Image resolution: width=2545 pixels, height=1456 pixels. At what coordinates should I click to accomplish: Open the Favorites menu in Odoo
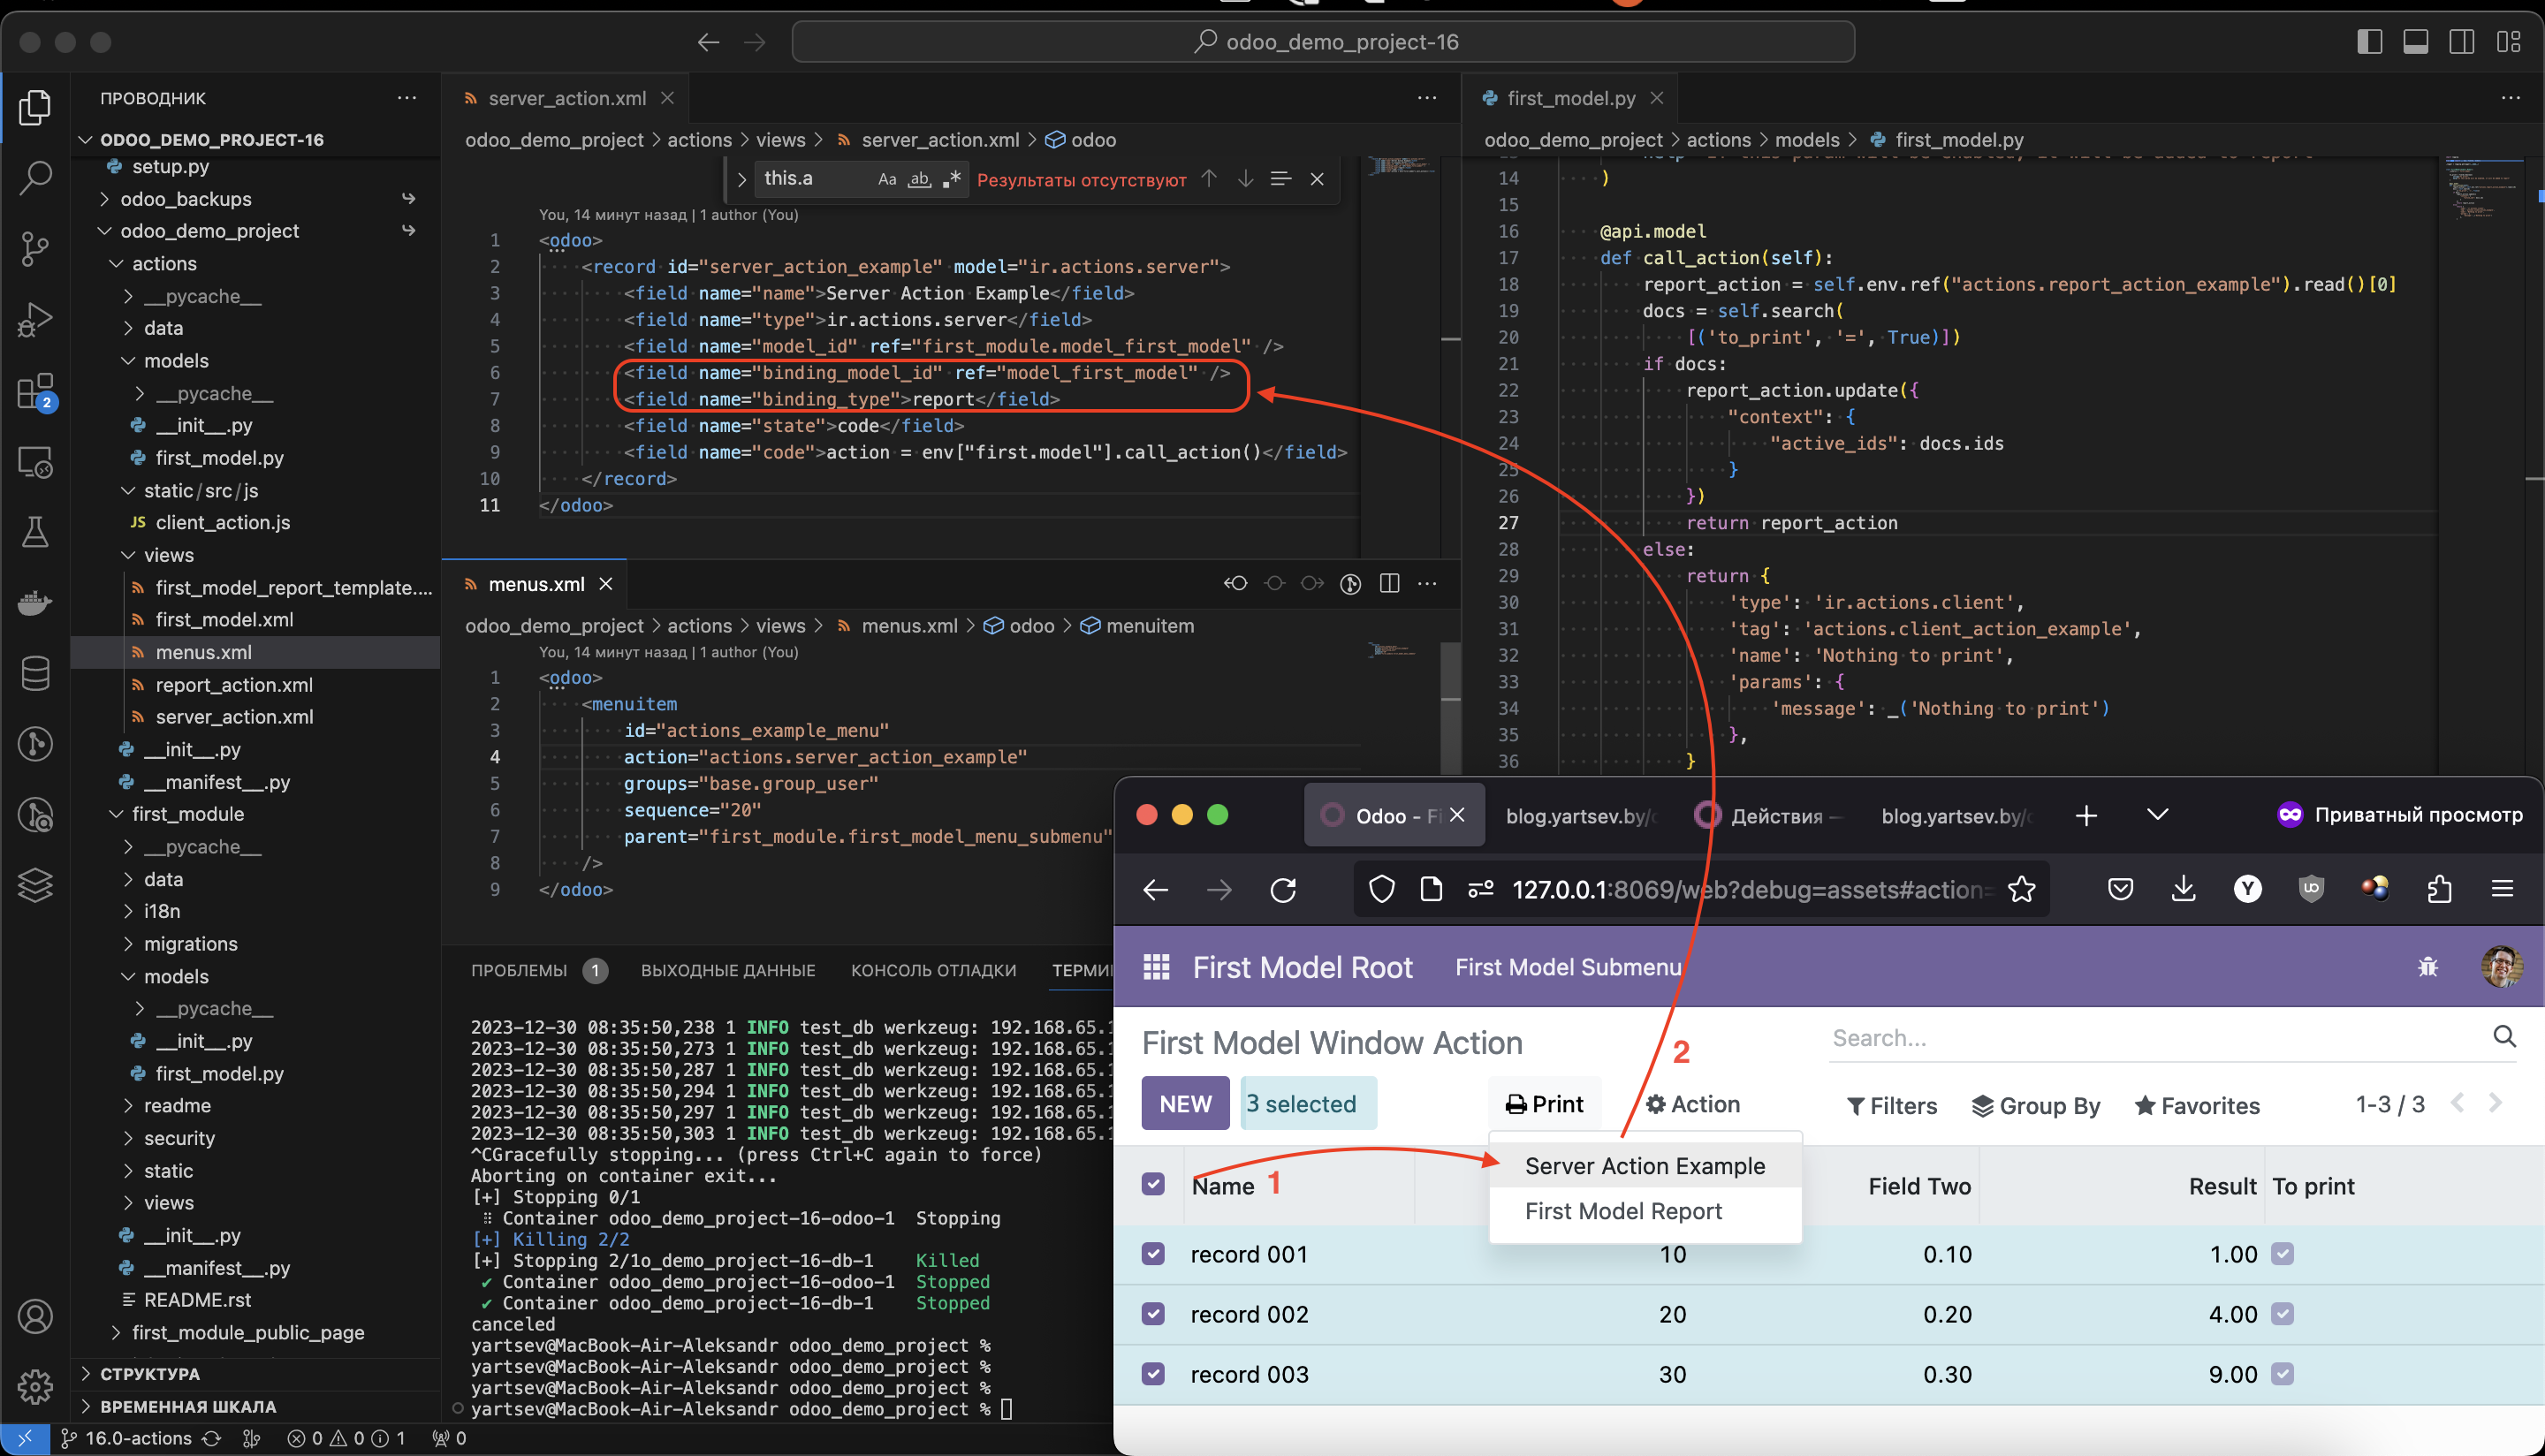pos(2197,1106)
